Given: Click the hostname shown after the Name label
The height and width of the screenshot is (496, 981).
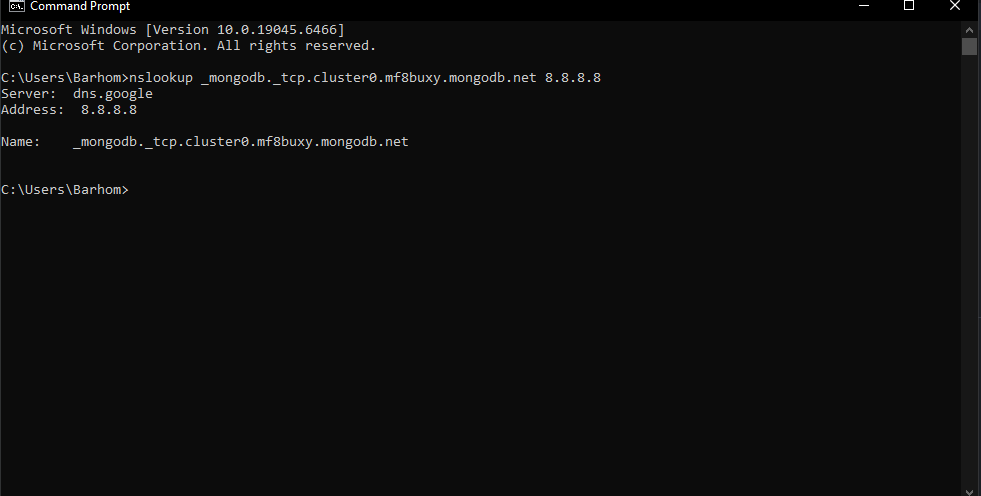Looking at the screenshot, I should [240, 142].
